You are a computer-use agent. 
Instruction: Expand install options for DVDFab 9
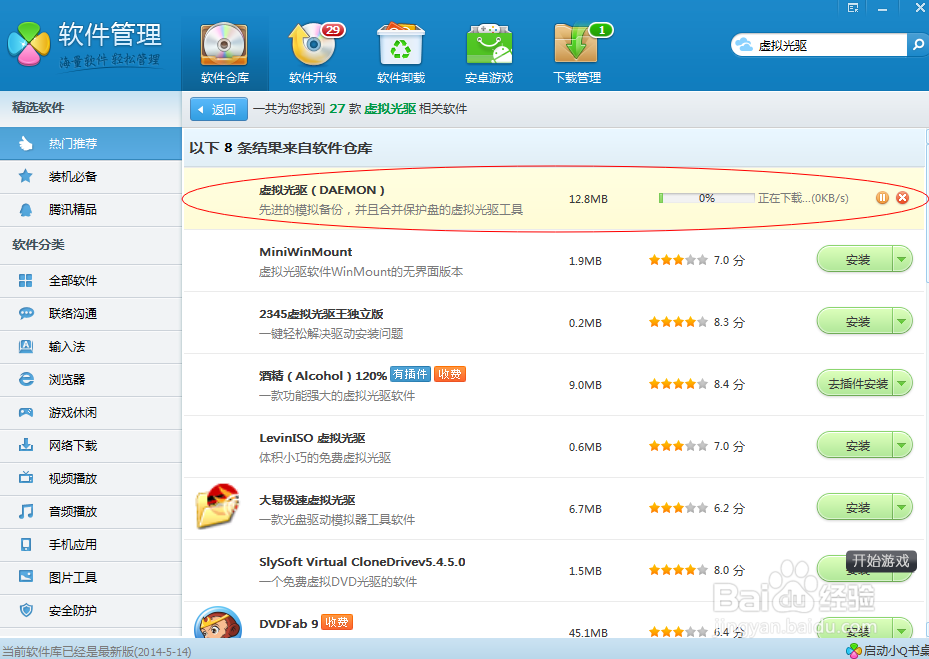902,629
